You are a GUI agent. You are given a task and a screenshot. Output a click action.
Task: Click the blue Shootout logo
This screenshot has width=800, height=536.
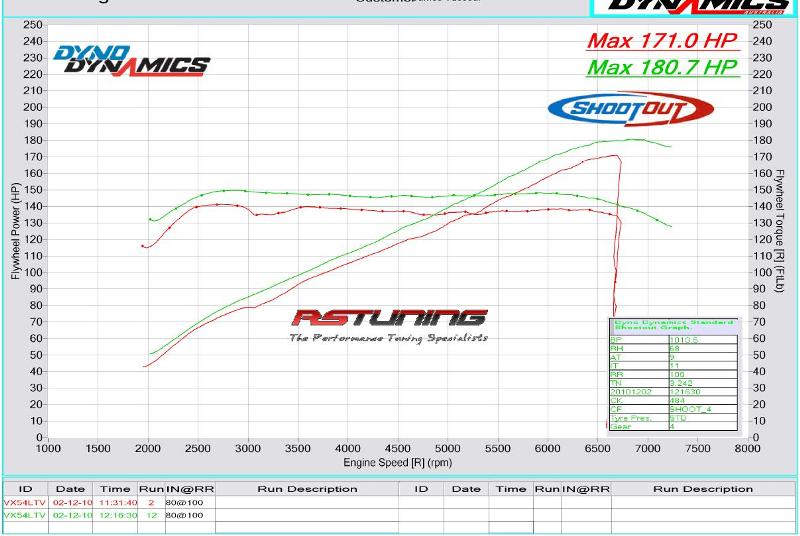click(629, 108)
